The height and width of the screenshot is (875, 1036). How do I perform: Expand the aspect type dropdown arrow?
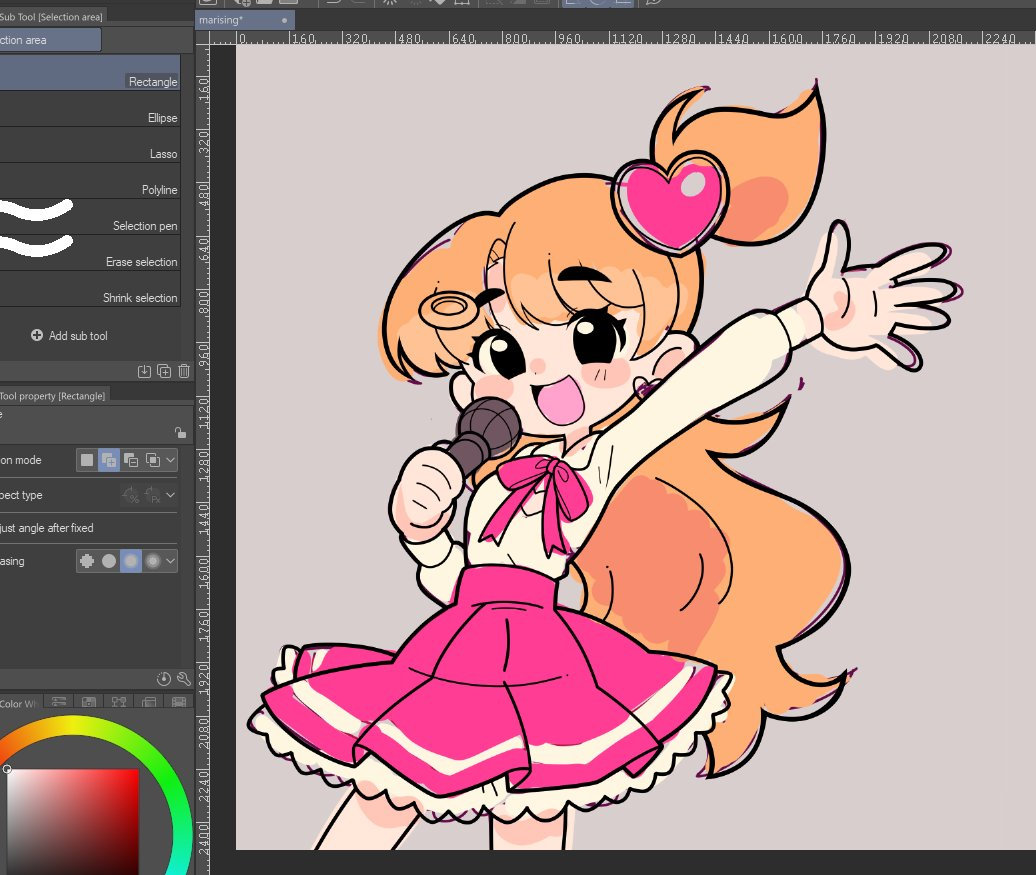point(171,495)
